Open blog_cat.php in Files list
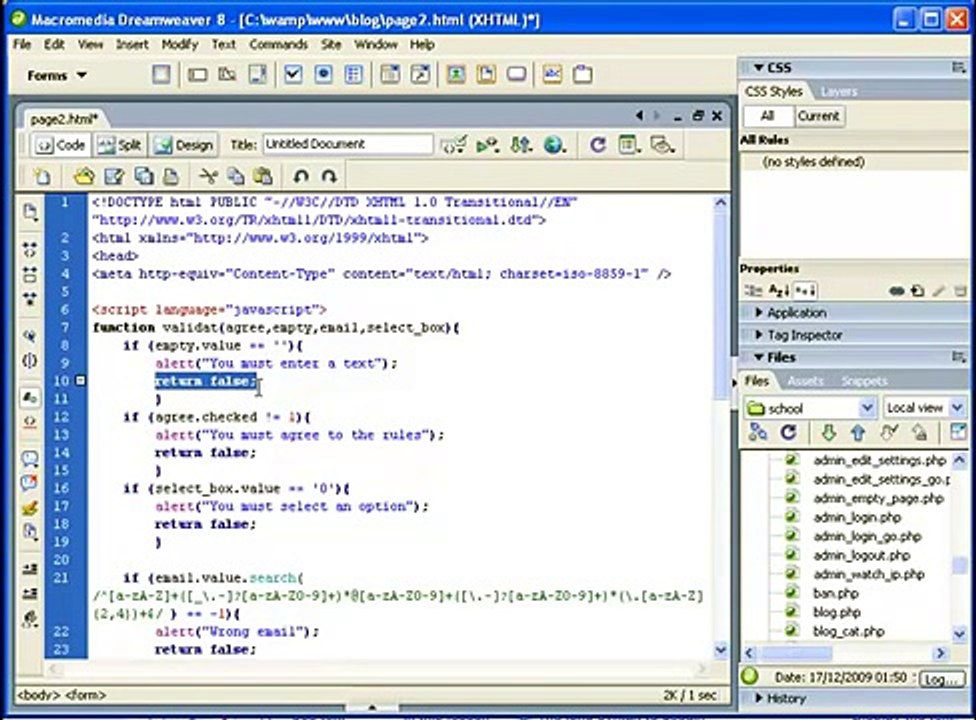976x720 pixels. (848, 631)
